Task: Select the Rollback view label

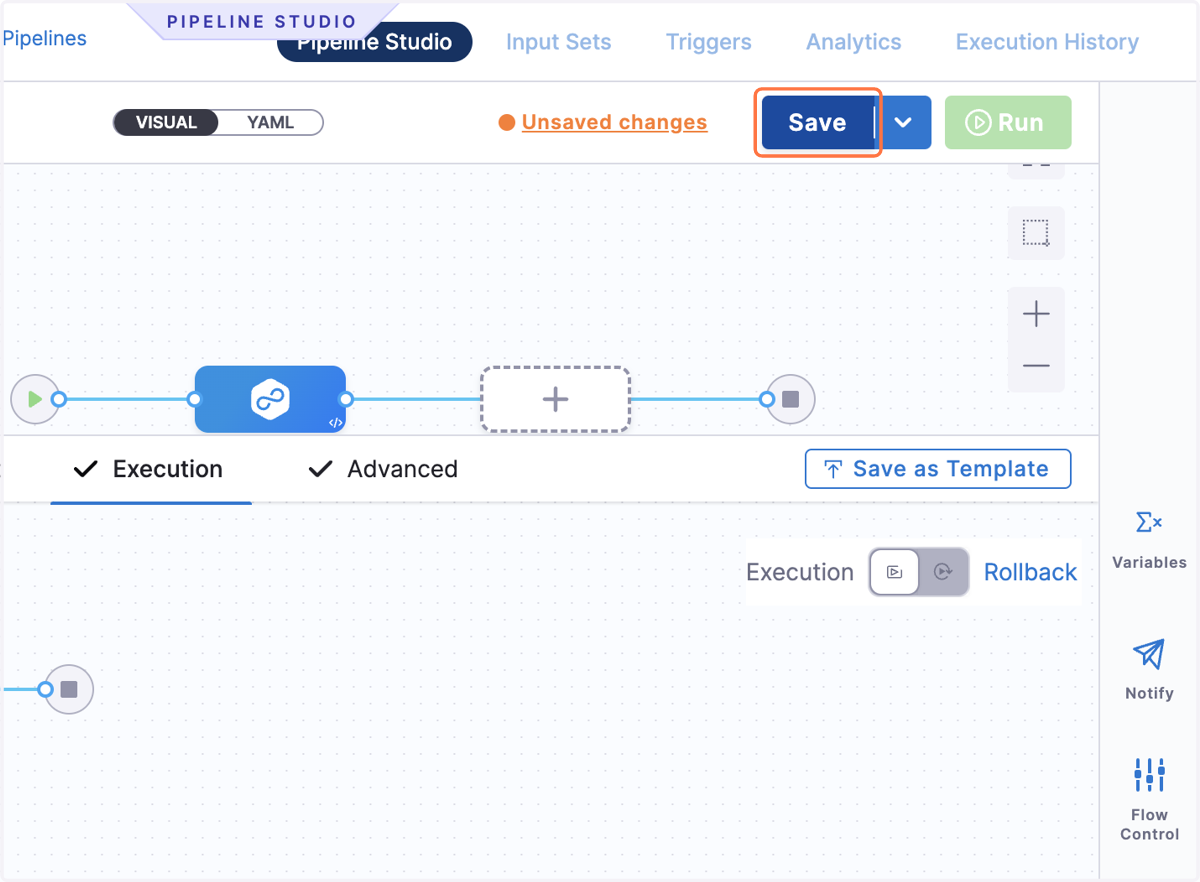Action: tap(1030, 572)
